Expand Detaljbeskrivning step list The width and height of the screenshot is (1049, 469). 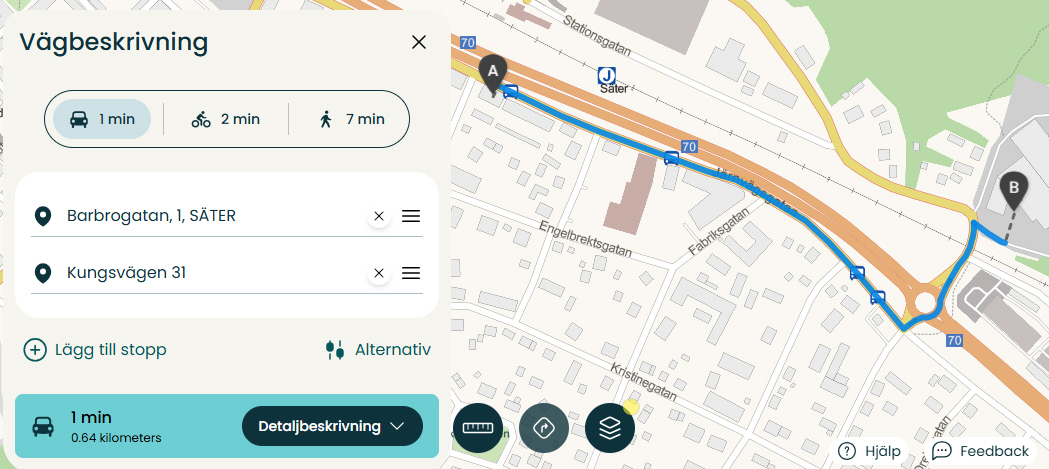click(x=332, y=426)
